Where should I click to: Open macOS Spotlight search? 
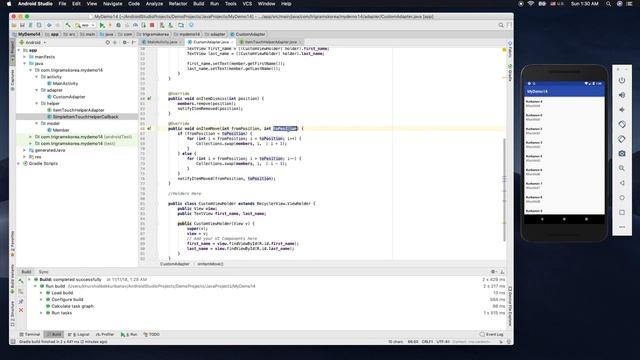coord(608,4)
